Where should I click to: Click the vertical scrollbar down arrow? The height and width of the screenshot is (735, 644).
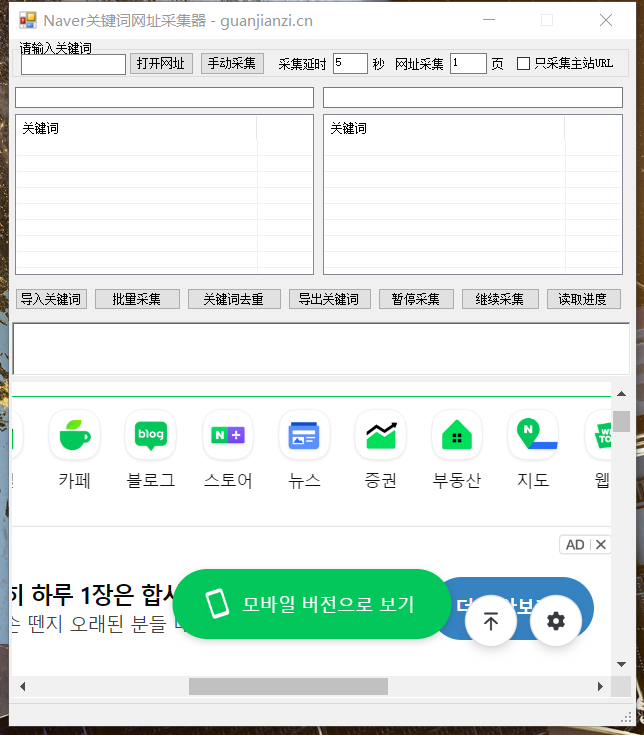click(x=622, y=664)
